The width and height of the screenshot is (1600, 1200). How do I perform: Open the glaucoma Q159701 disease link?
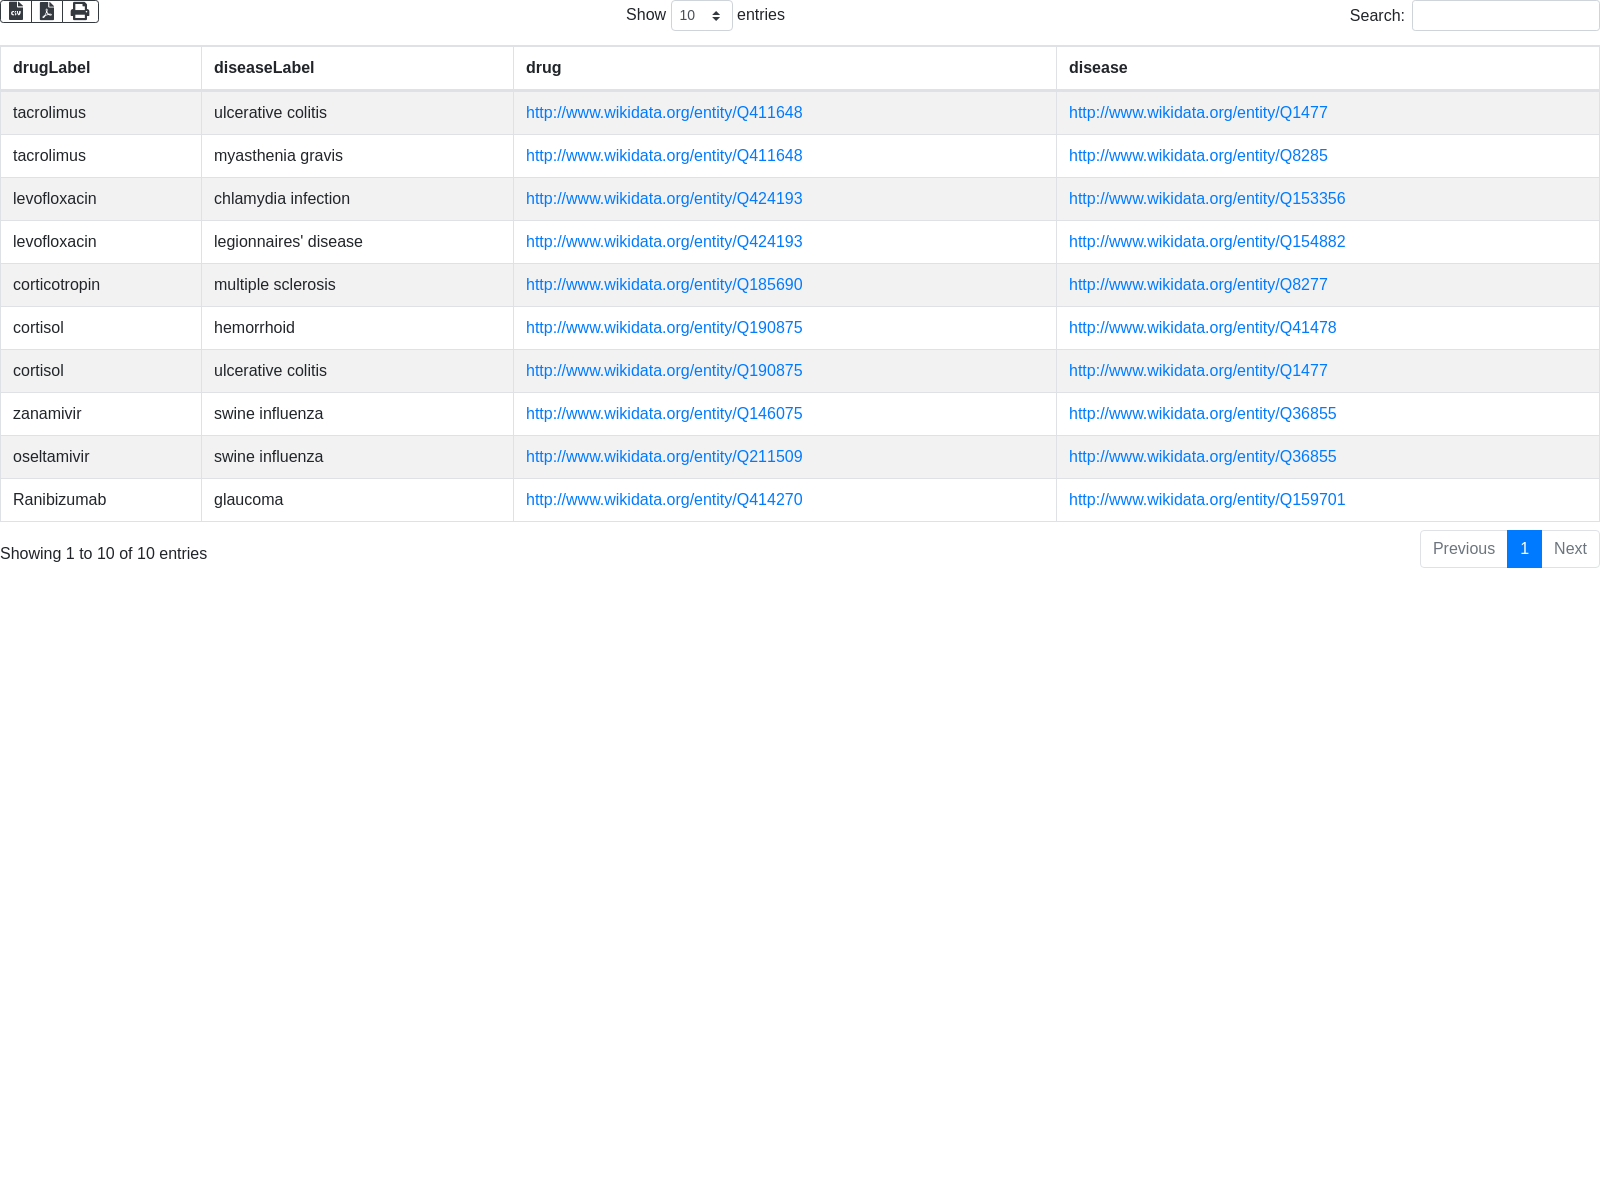(1207, 500)
